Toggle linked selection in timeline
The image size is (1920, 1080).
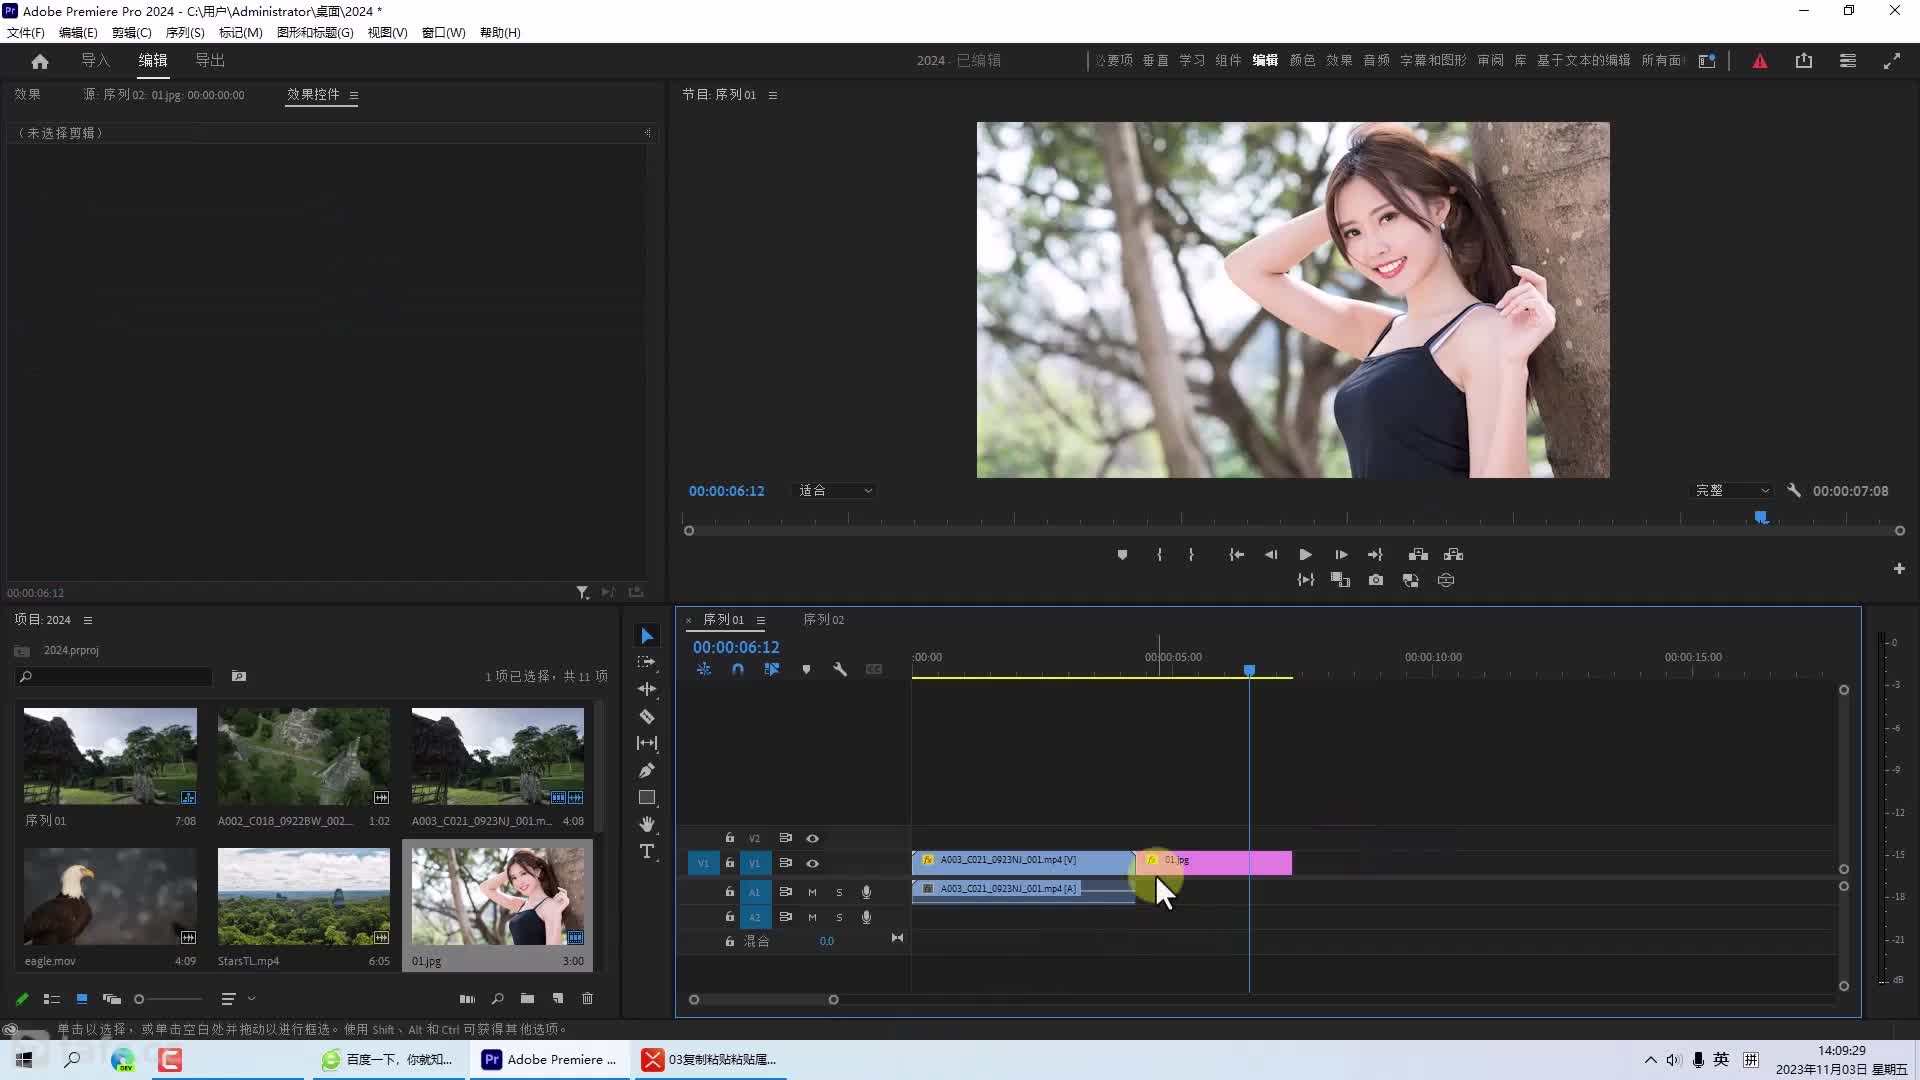(x=772, y=669)
